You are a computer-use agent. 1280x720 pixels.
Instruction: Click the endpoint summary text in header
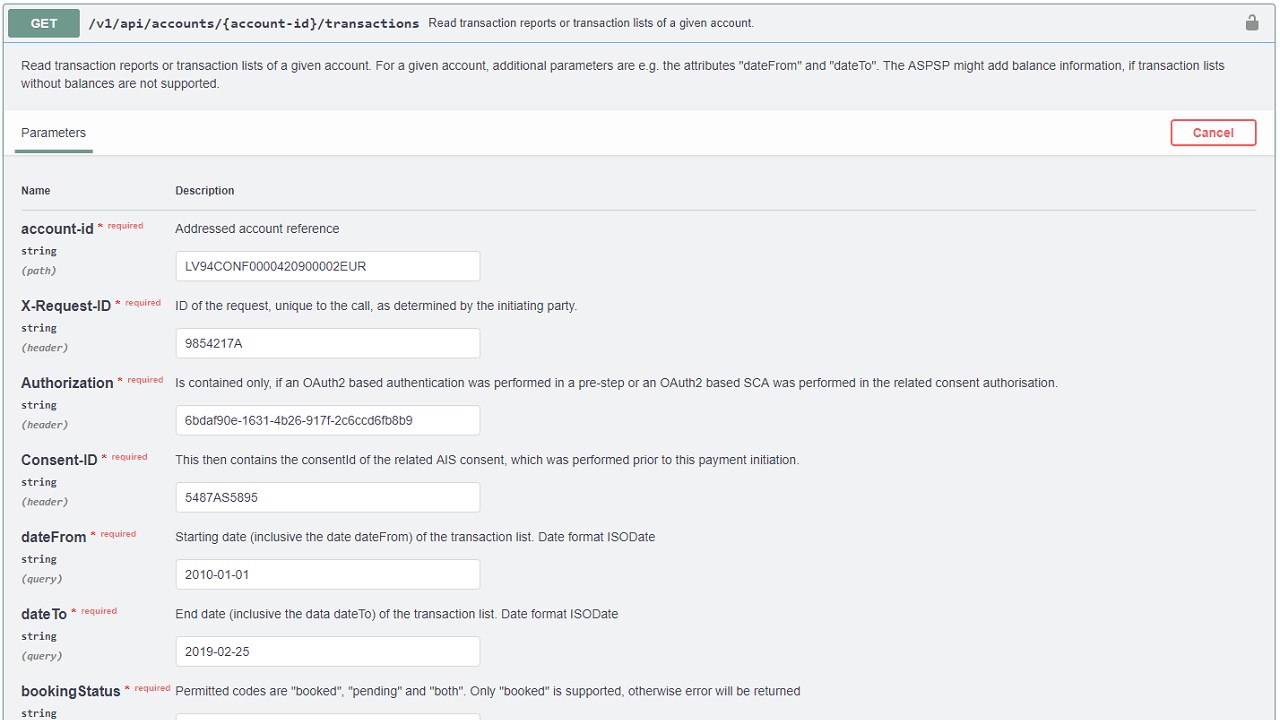[x=591, y=23]
